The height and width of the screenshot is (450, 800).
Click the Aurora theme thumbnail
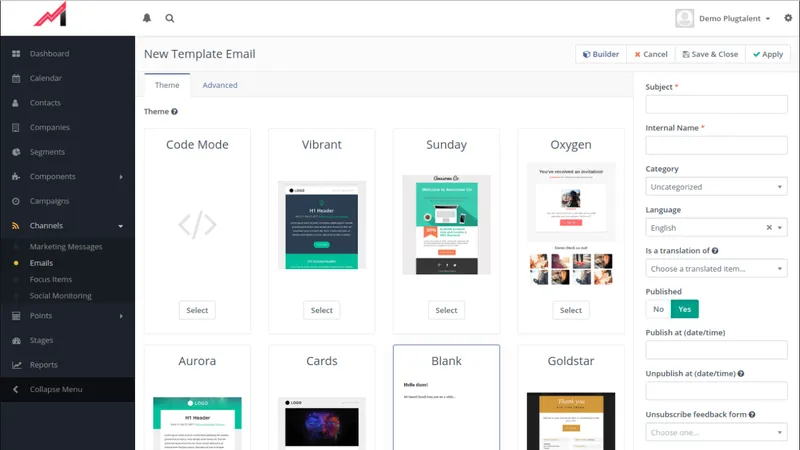click(x=197, y=423)
